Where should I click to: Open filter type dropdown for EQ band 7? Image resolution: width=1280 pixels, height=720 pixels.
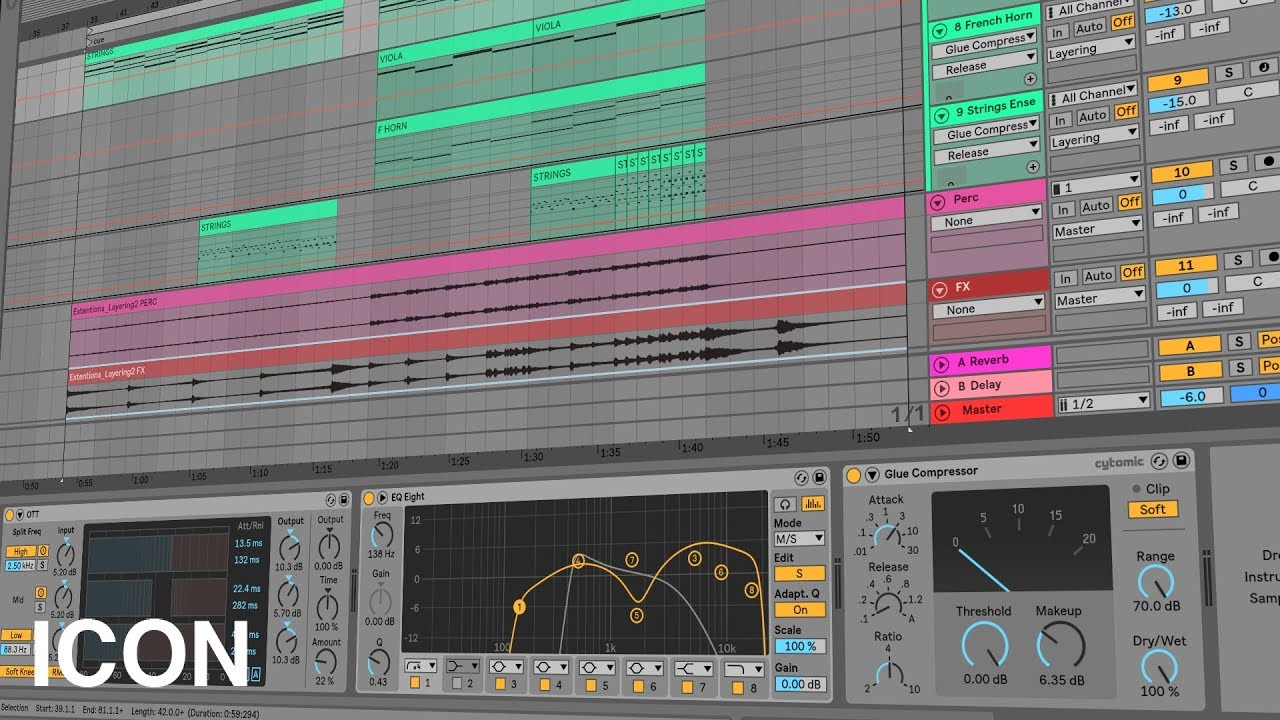tap(692, 668)
